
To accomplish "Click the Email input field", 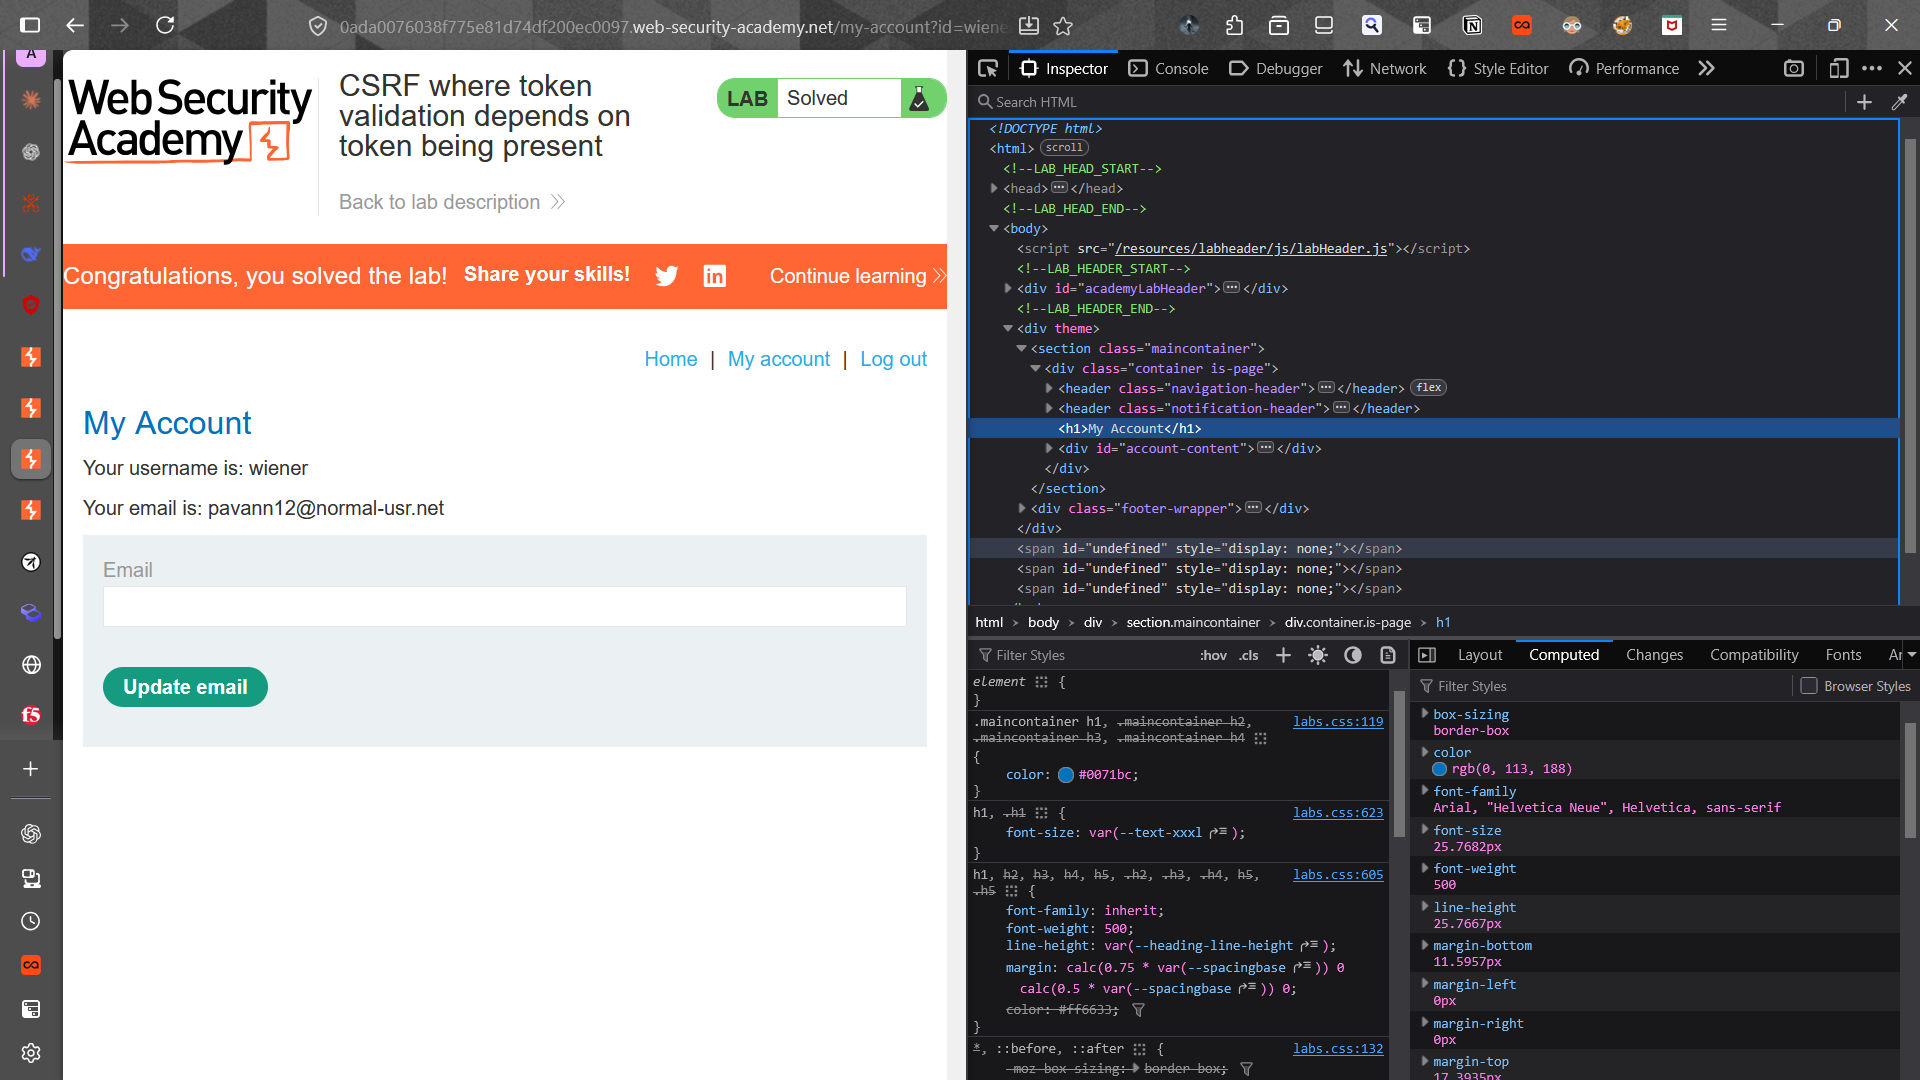I will pyautogui.click(x=505, y=606).
